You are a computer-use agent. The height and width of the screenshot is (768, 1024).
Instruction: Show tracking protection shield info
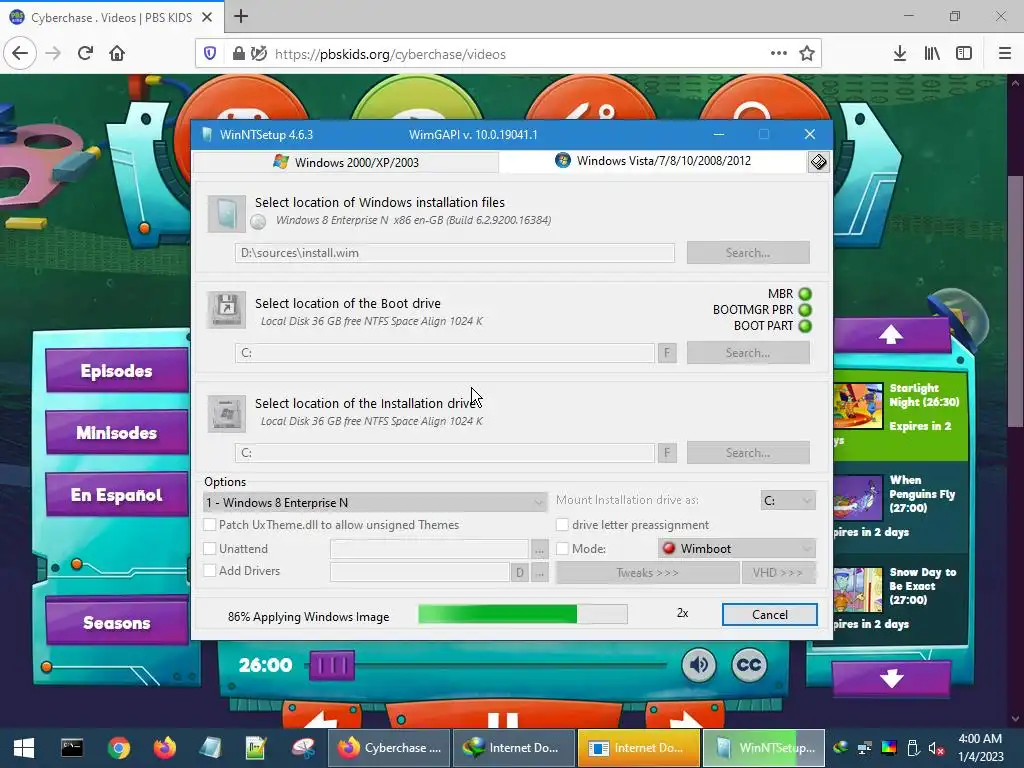(x=210, y=54)
